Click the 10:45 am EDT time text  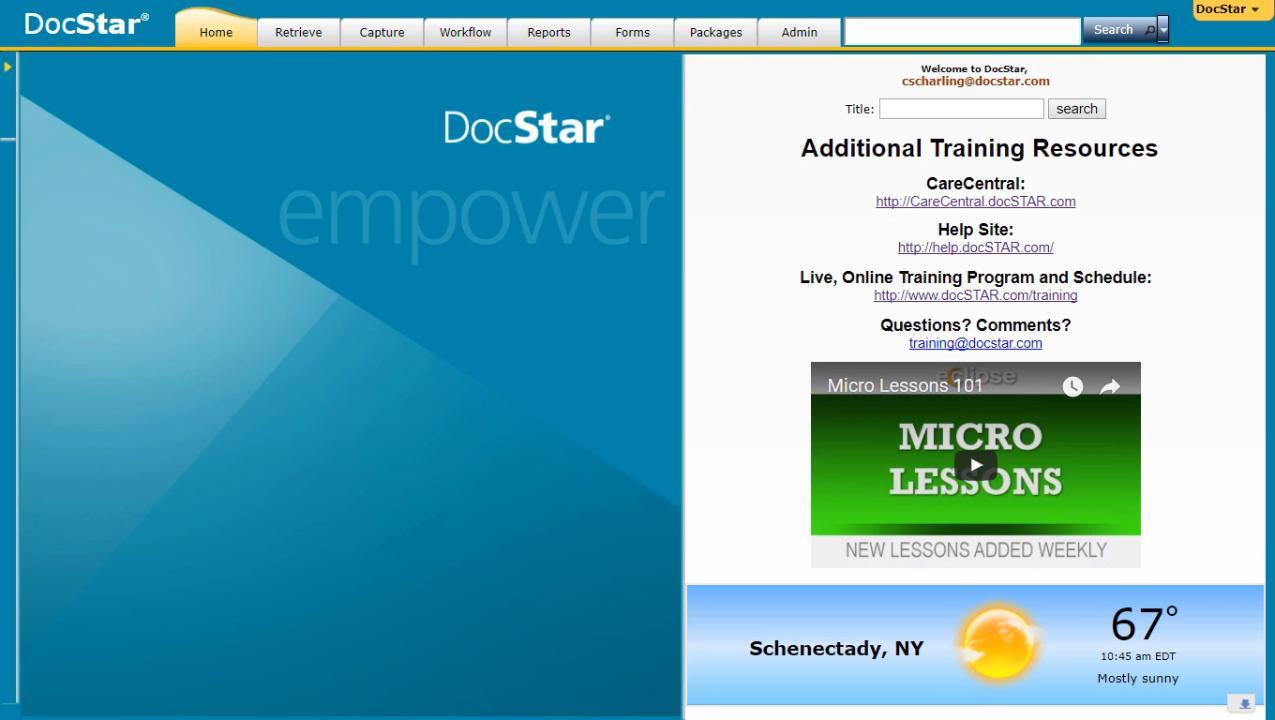(1138, 656)
